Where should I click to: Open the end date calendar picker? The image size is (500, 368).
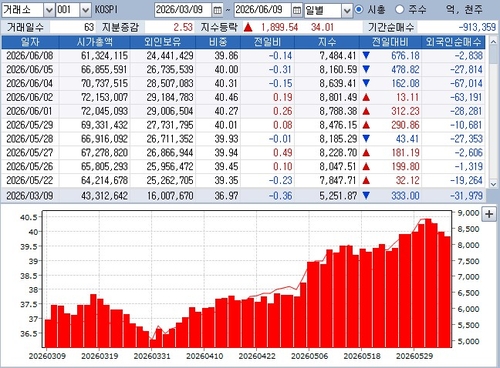tap(297, 10)
